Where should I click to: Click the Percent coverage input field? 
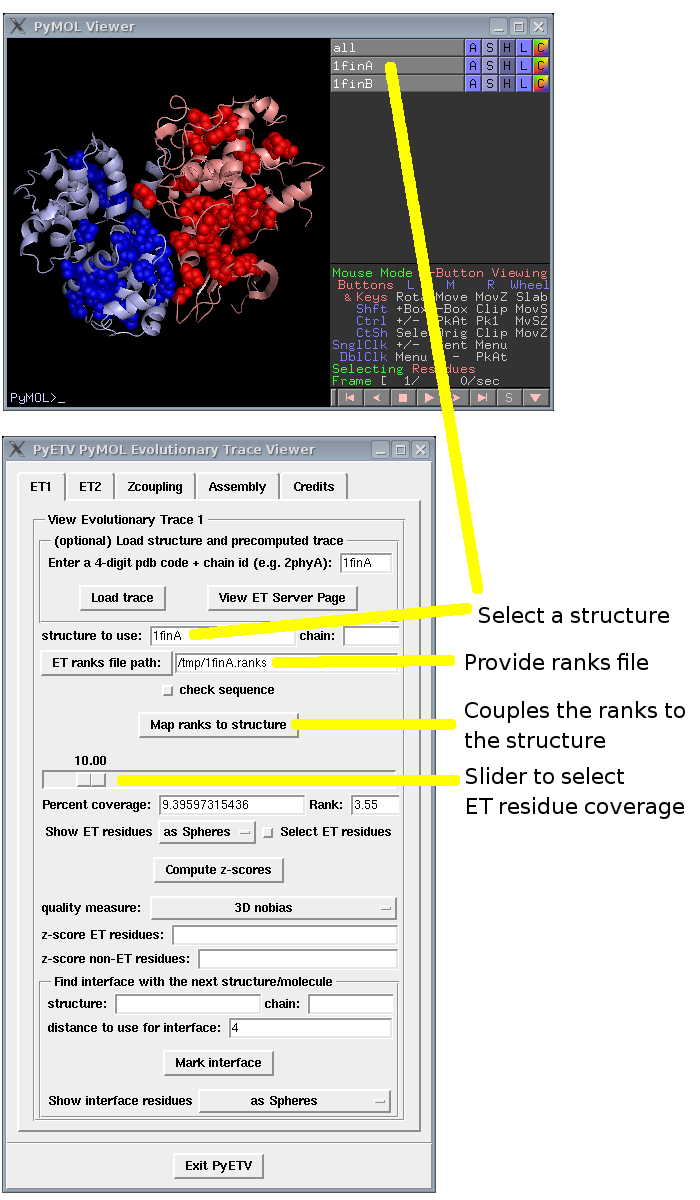pyautogui.click(x=230, y=805)
